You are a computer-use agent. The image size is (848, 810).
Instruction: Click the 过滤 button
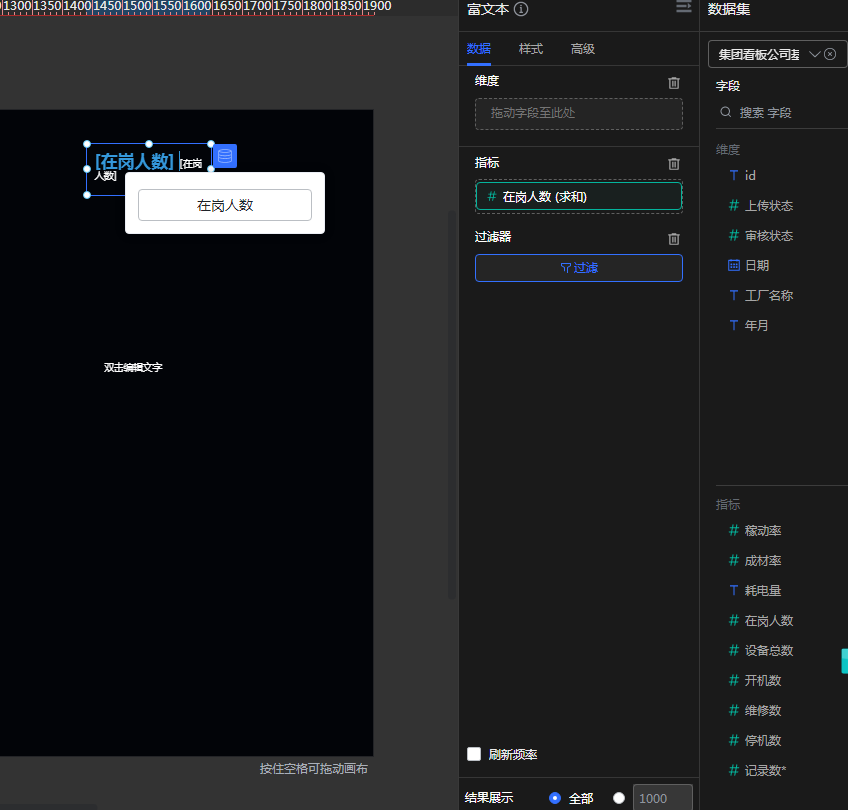tap(578, 268)
